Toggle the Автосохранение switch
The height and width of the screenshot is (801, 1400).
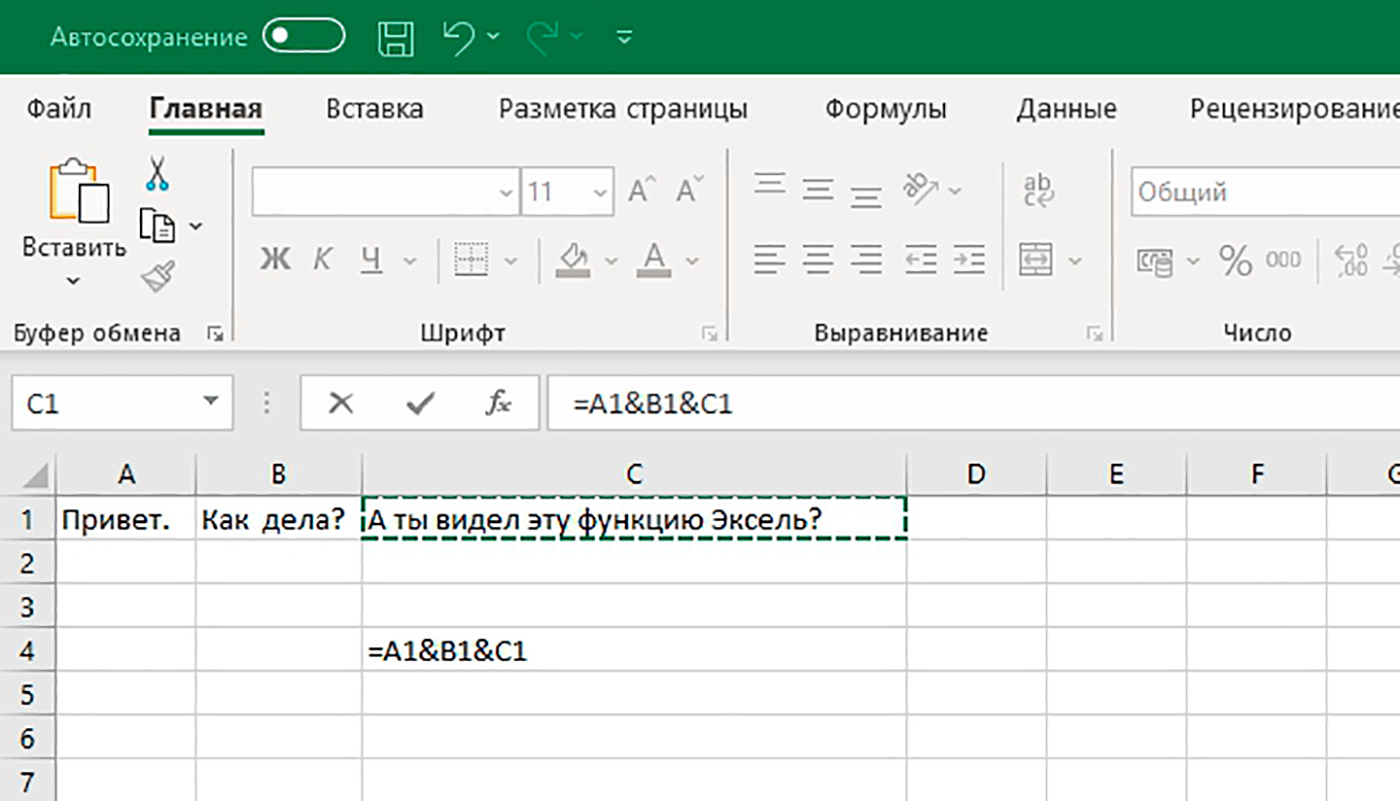pyautogui.click(x=303, y=37)
